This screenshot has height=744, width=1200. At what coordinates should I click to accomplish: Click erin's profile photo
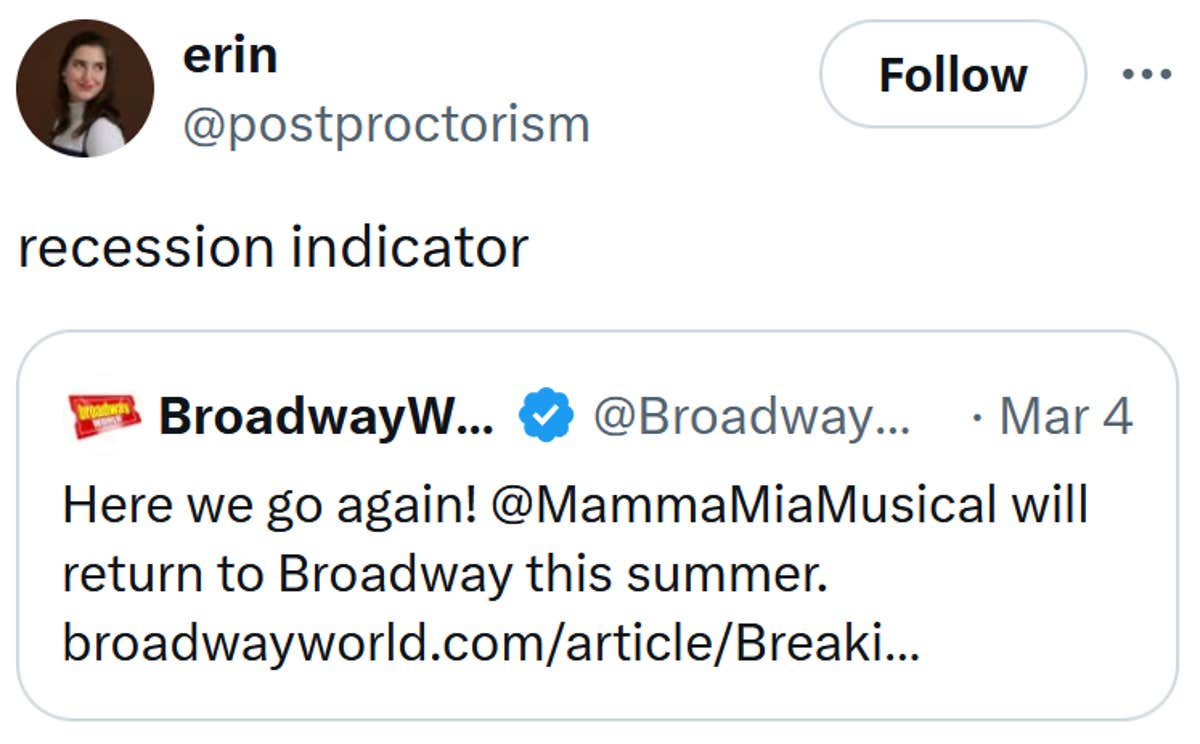(x=85, y=89)
